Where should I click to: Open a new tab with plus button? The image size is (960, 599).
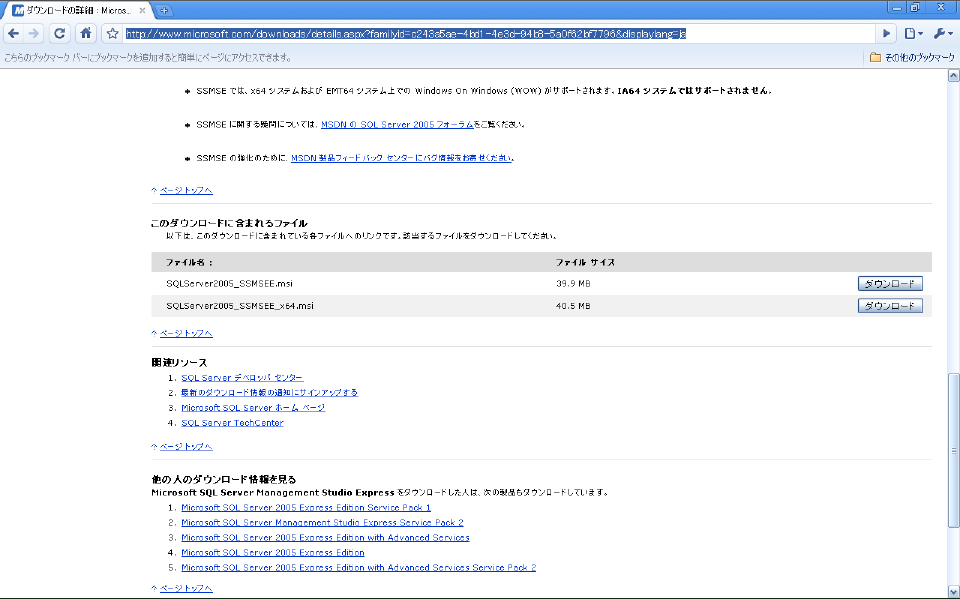163,10
